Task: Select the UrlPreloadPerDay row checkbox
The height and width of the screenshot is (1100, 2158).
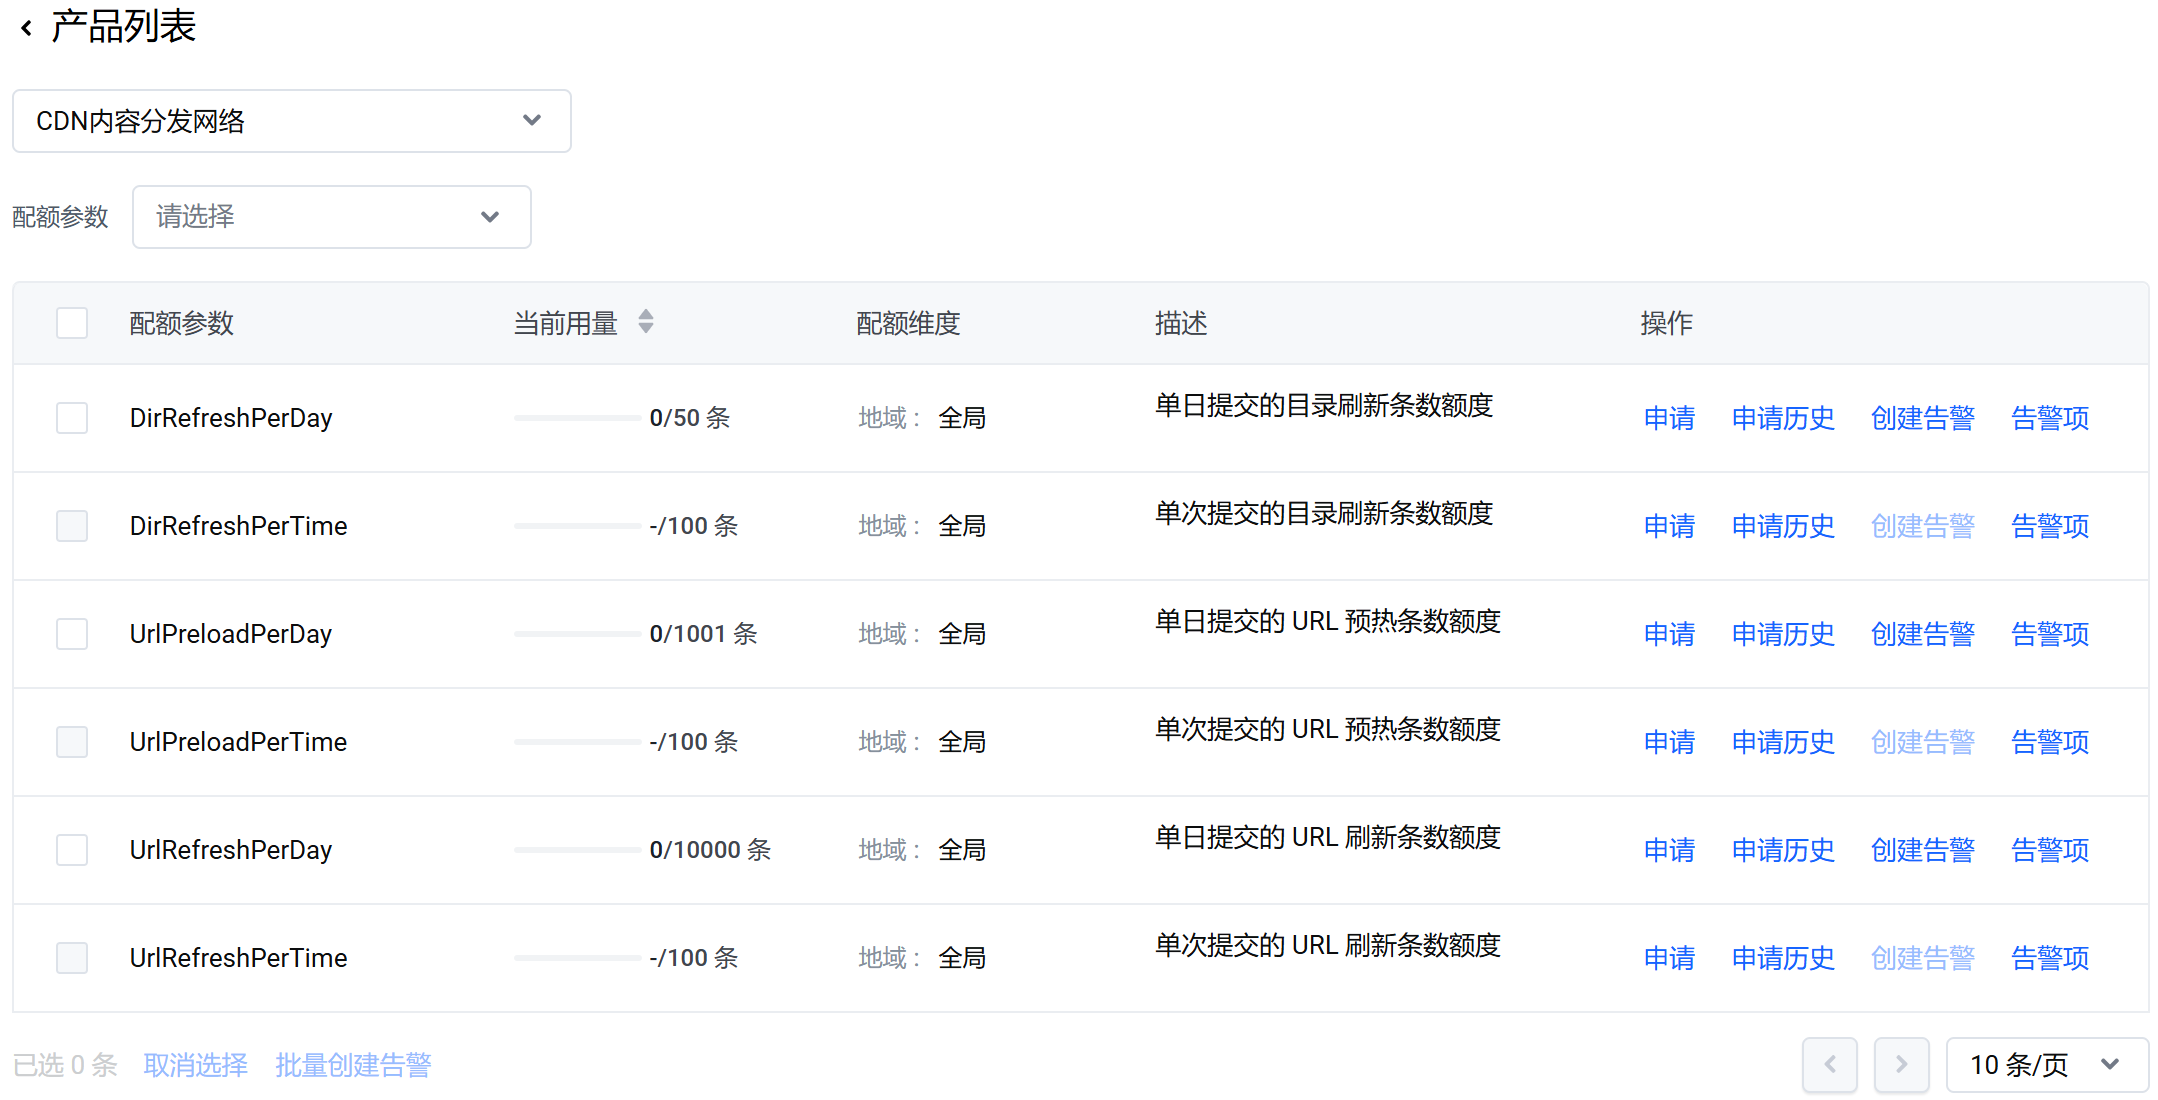Action: 72,634
